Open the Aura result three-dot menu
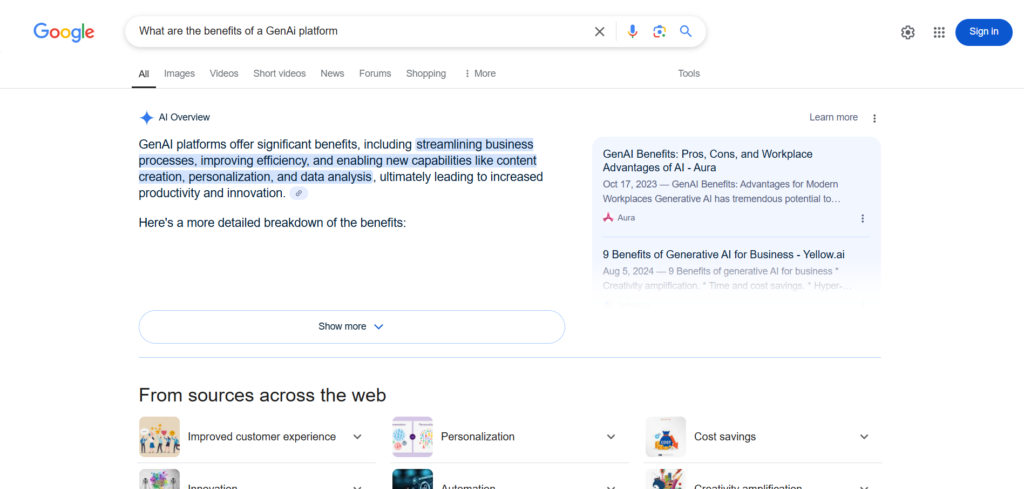Viewport: 1024px width, 489px height. coord(863,218)
